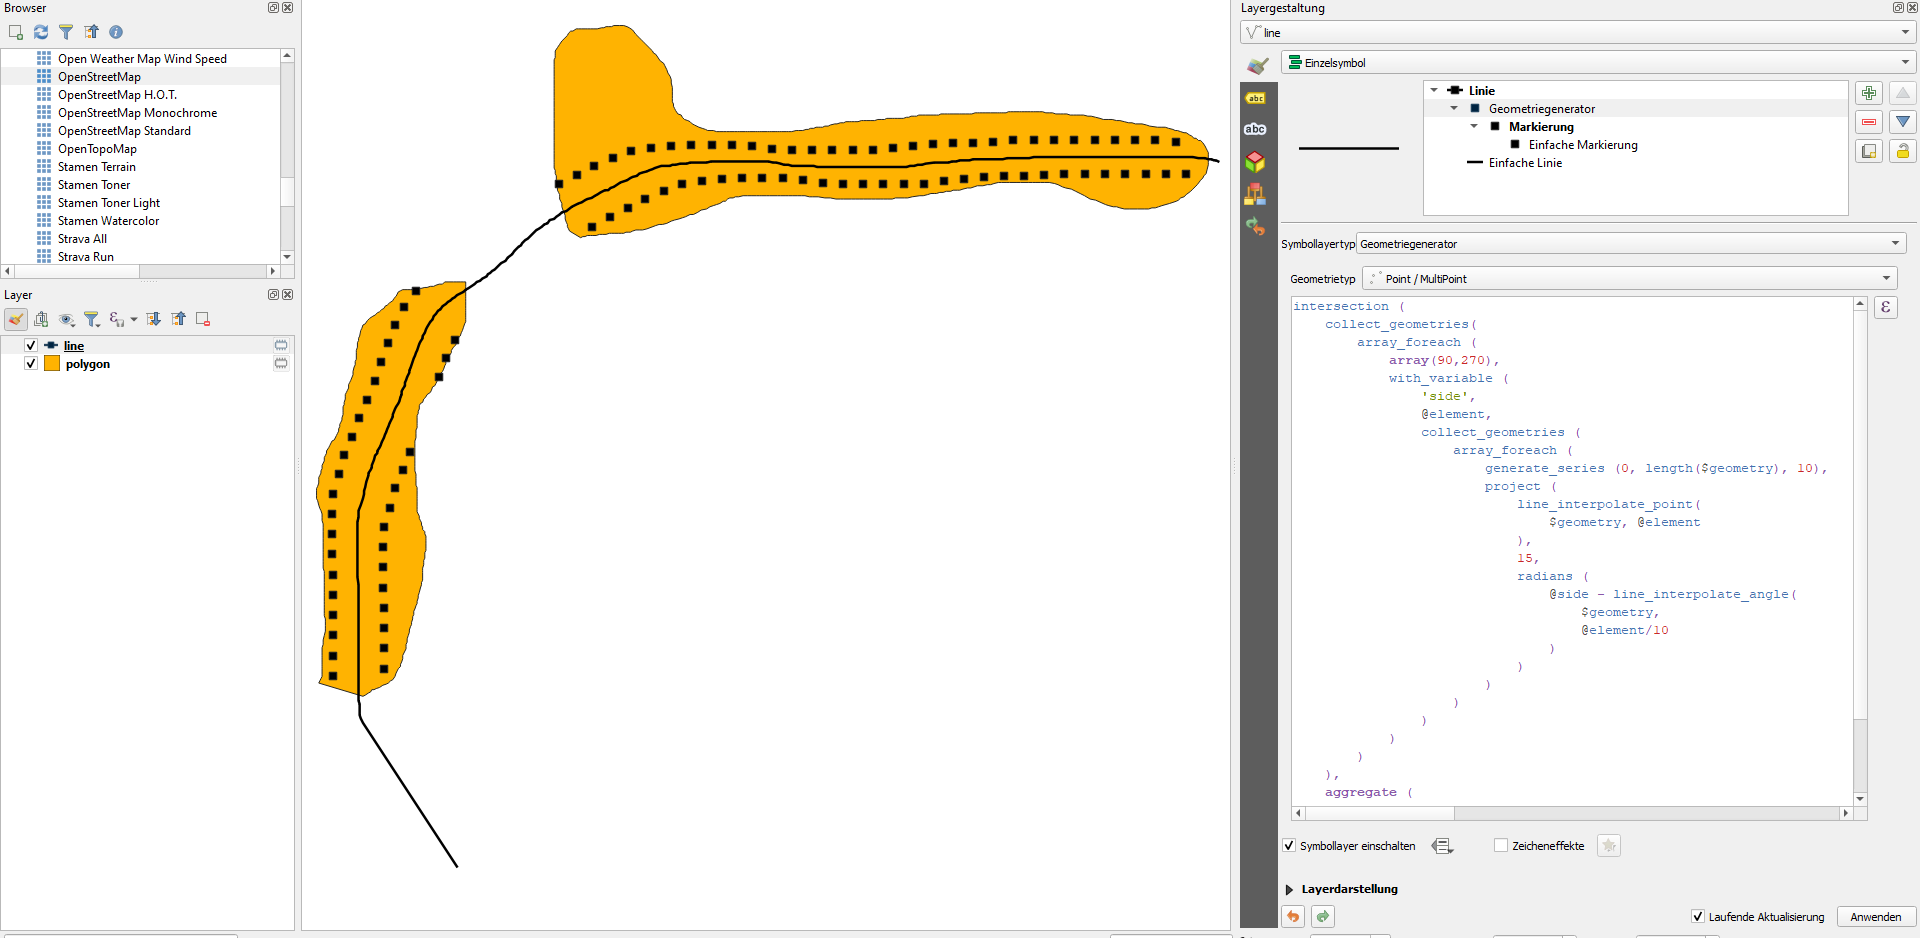Select the polygon layer name
Image resolution: width=1920 pixels, height=938 pixels.
(88, 364)
